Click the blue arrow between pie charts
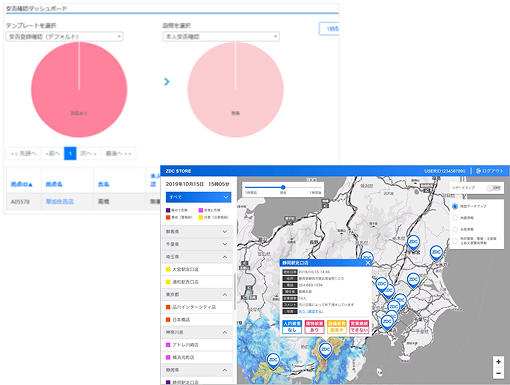Viewport: 510px width, 385px height. pyautogui.click(x=167, y=81)
